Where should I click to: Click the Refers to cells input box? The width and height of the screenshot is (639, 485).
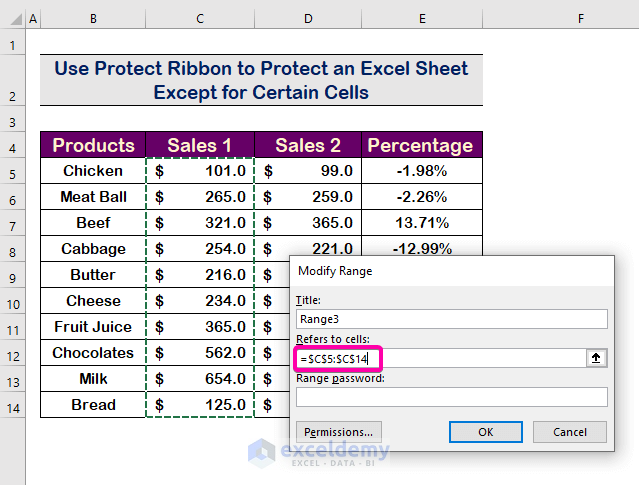tap(440, 359)
